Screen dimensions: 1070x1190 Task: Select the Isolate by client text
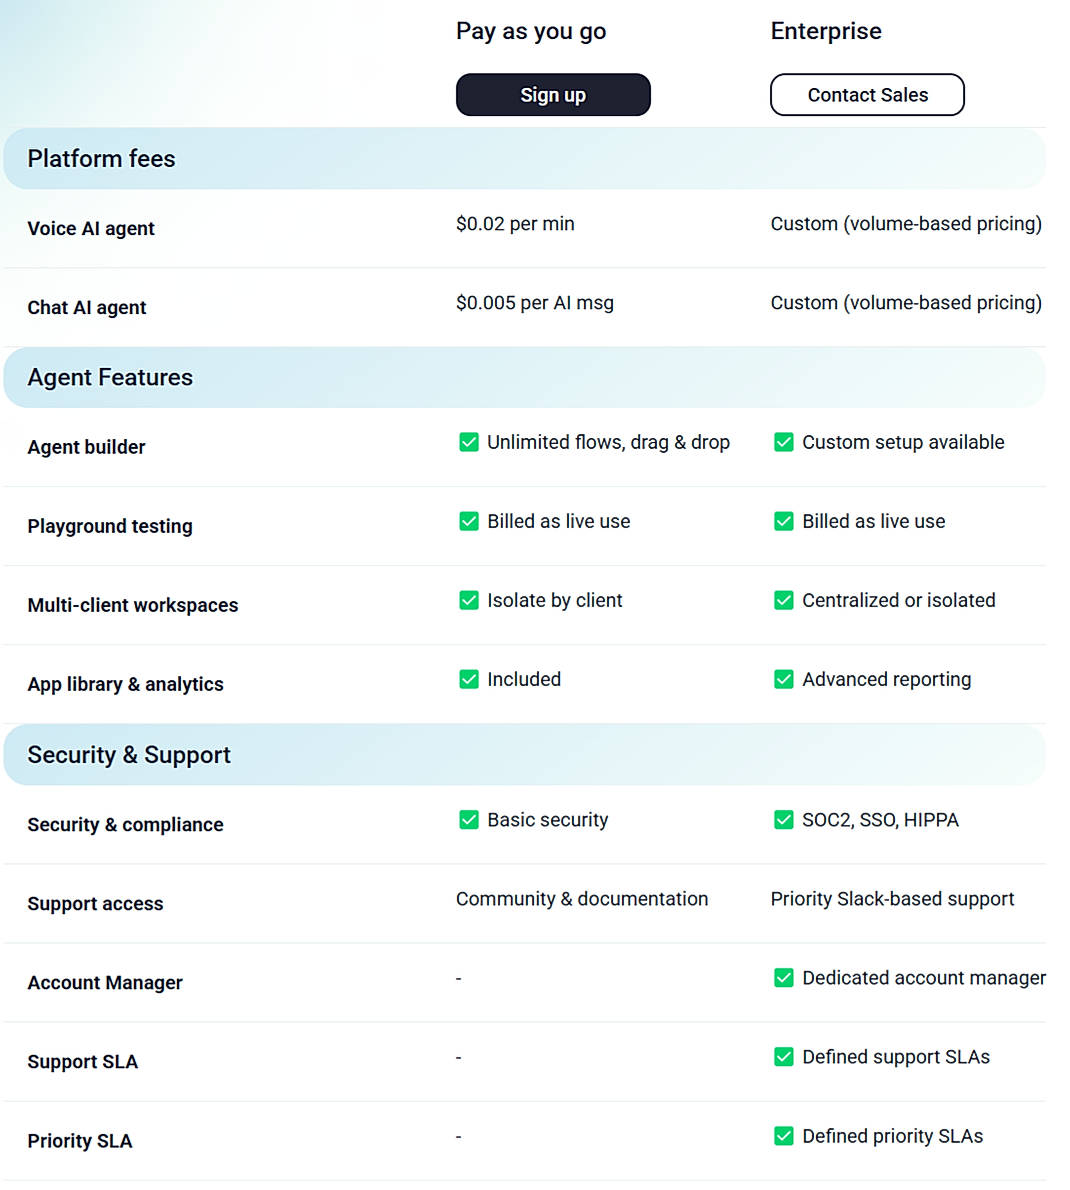click(555, 600)
